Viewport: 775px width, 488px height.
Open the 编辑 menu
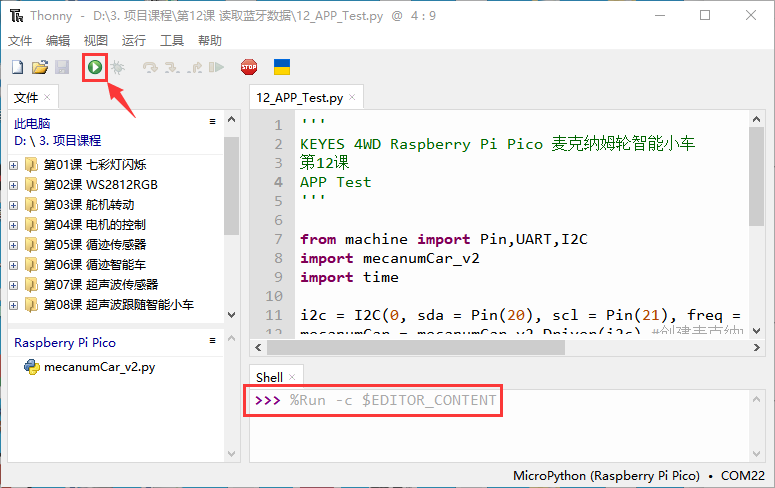(58, 41)
